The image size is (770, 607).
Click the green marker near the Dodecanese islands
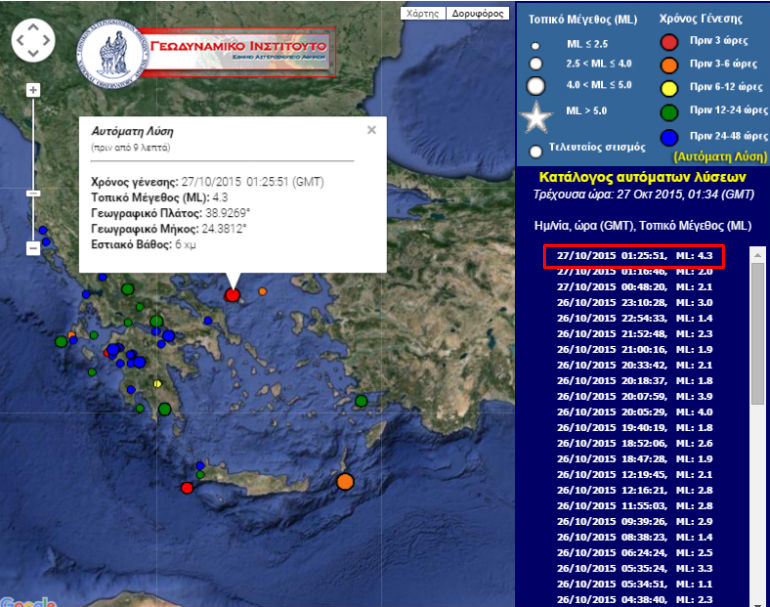[x=361, y=401]
